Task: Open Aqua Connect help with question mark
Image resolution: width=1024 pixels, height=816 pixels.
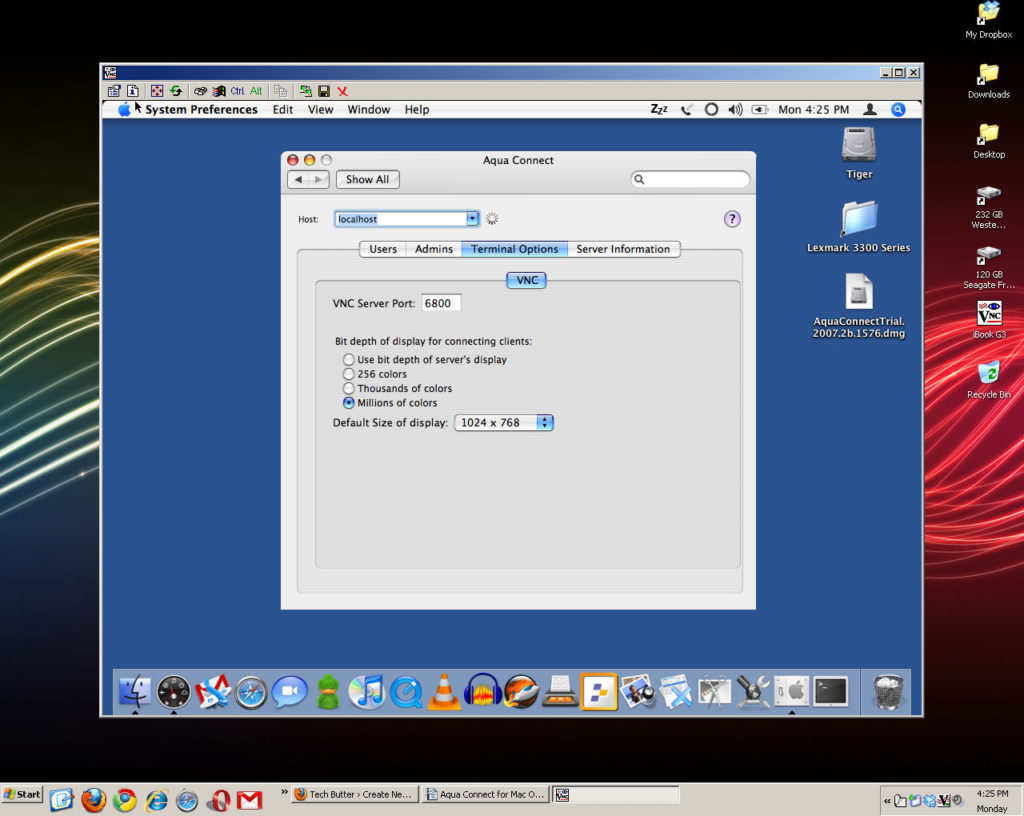Action: point(732,219)
